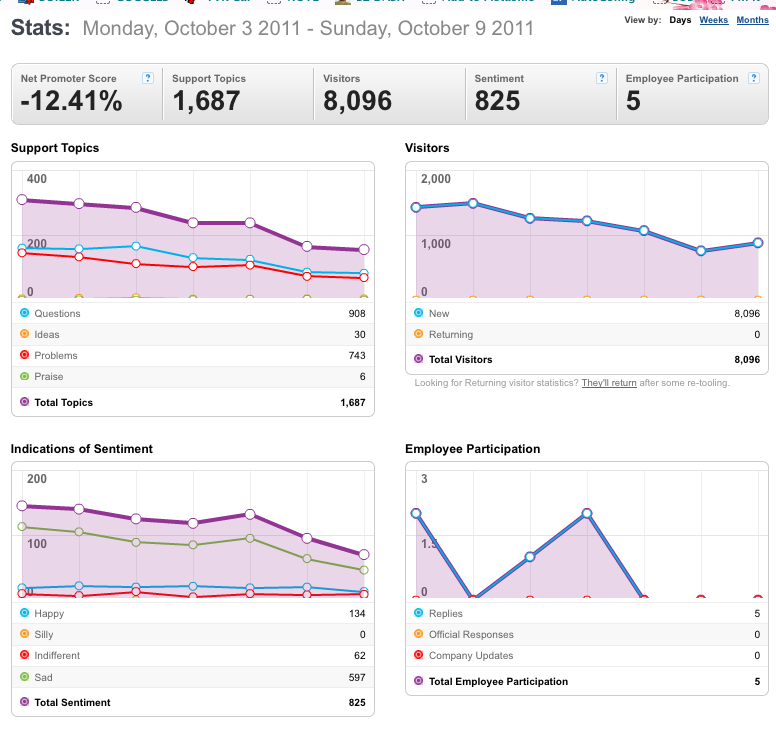The height and width of the screenshot is (747, 776).
Task: Click the Replies legend marker
Action: point(419,613)
